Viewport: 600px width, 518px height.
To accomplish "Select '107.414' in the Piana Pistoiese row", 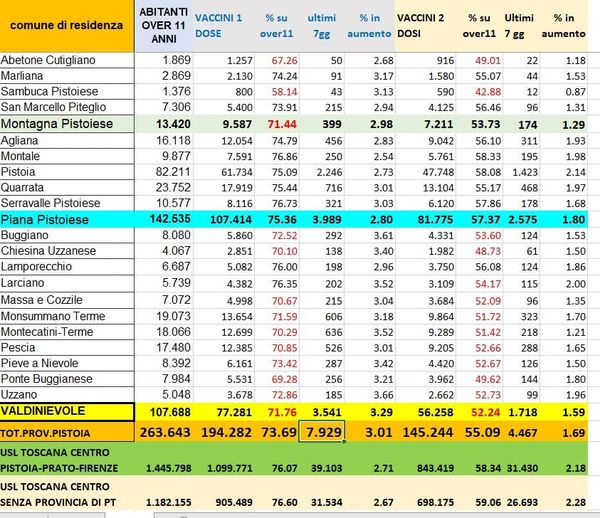I will (x=231, y=220).
